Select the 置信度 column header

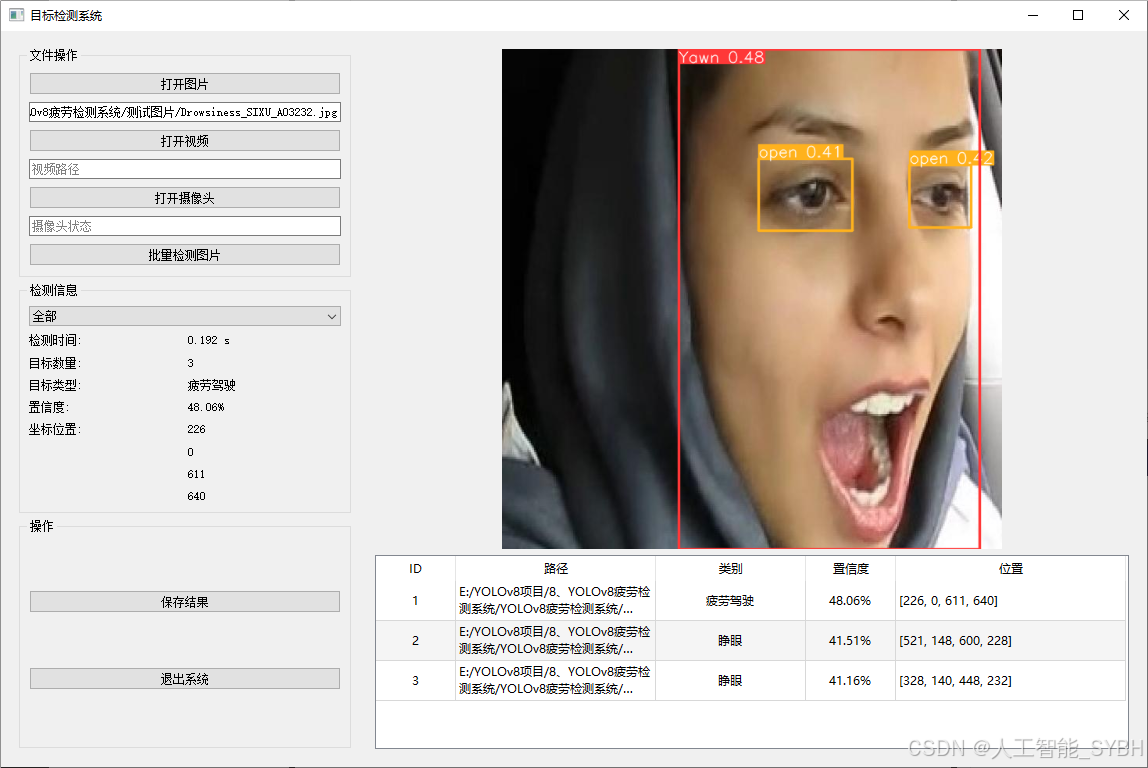850,569
